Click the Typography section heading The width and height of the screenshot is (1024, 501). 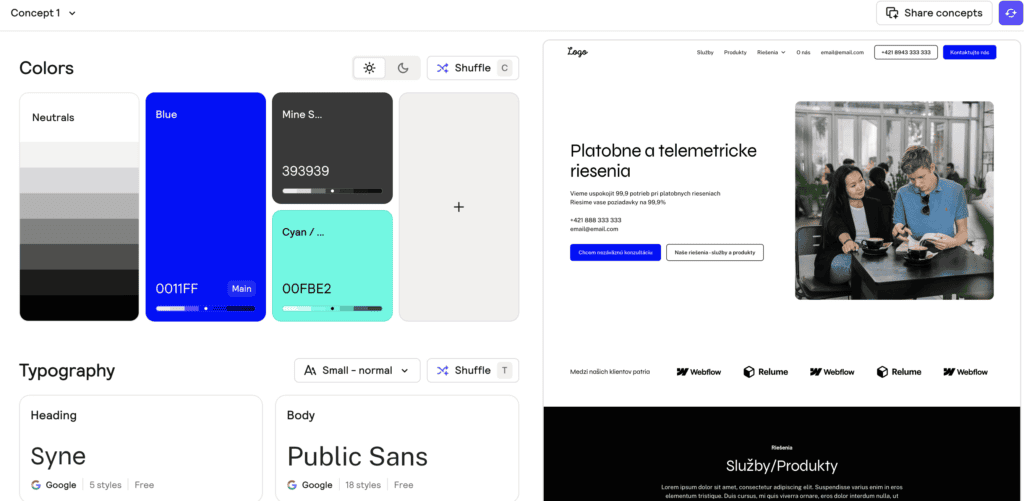tap(67, 370)
